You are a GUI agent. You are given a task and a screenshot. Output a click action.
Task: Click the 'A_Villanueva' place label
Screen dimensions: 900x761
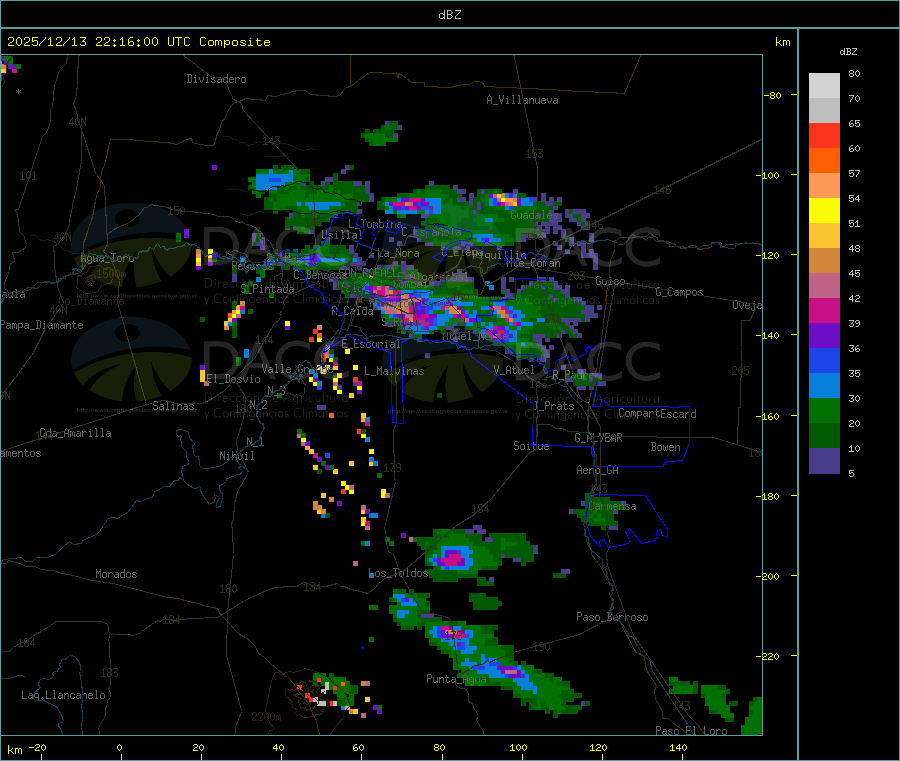[522, 100]
